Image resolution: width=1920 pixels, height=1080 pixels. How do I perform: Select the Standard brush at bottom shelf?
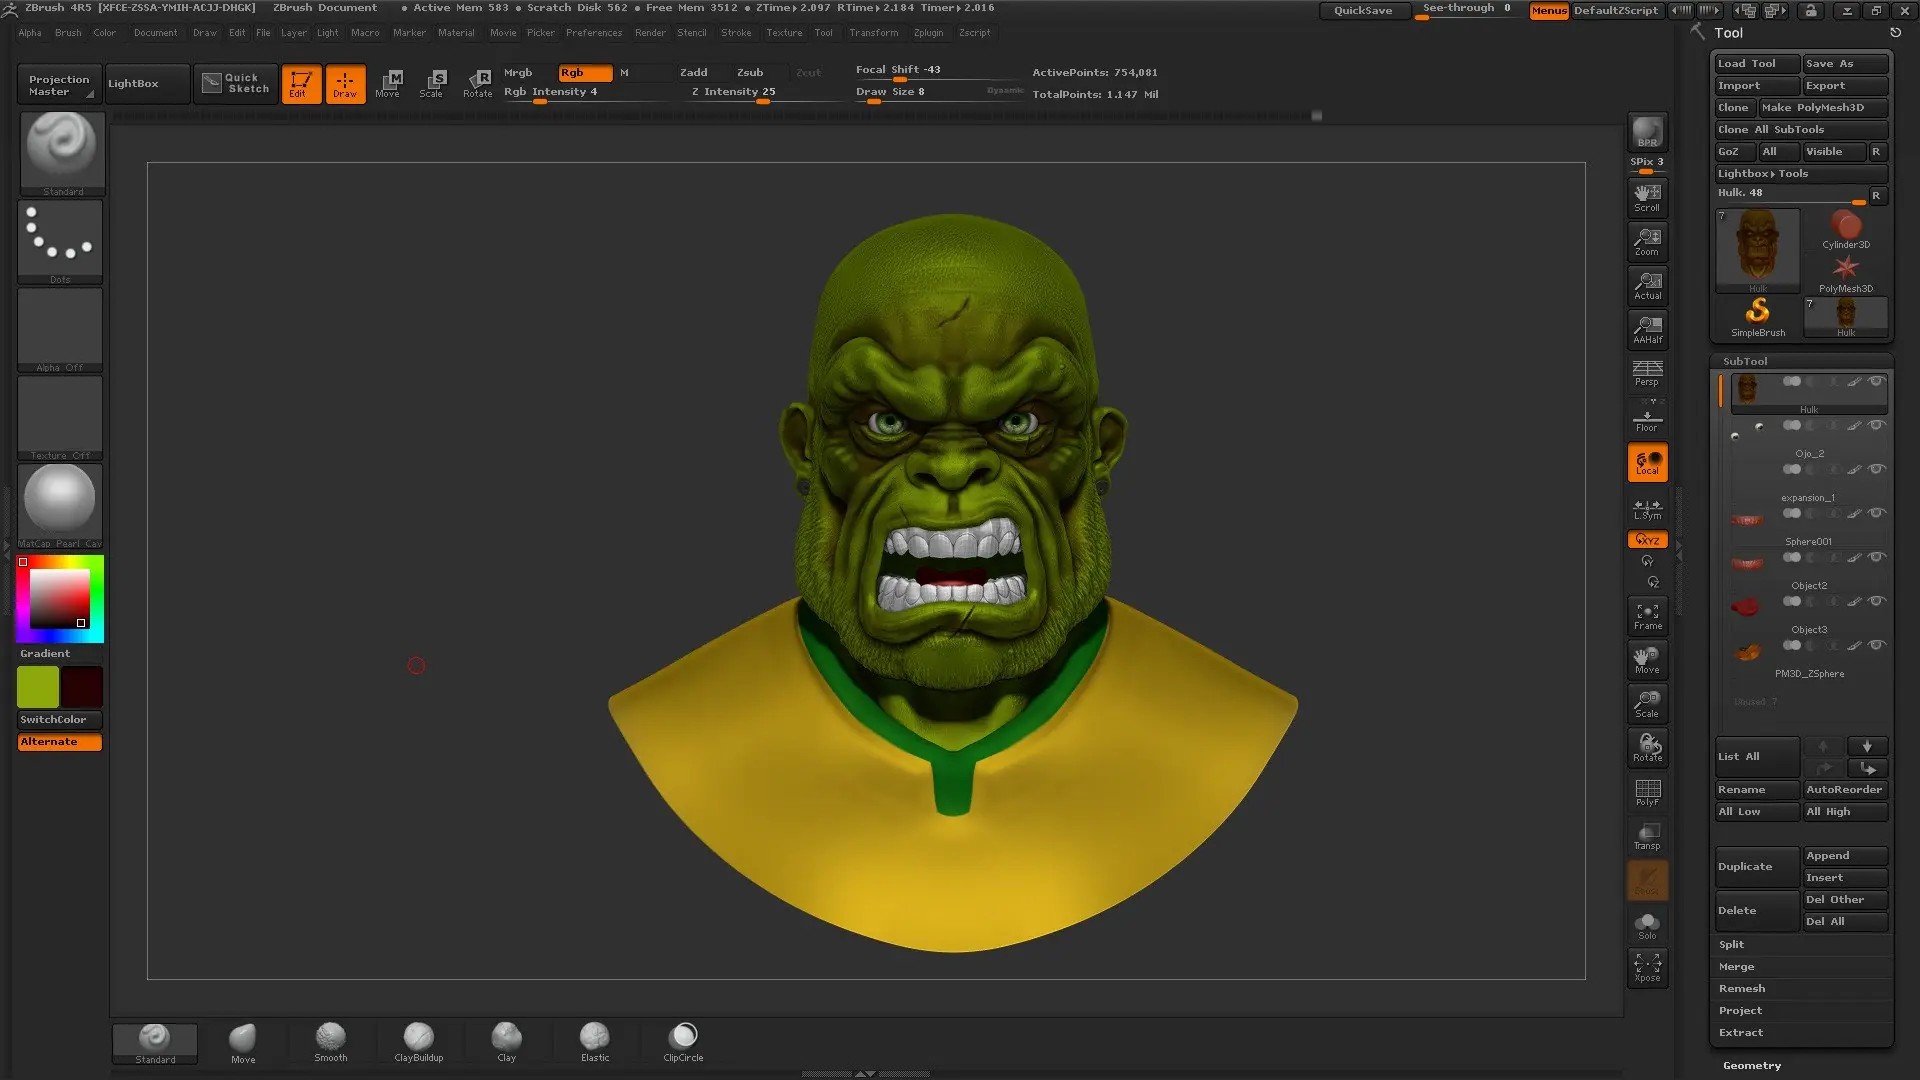point(155,1043)
